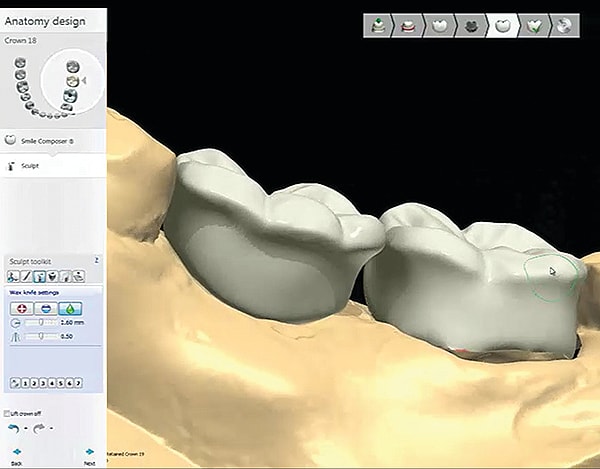Select the highlighted wax knife tool
The height and width of the screenshot is (469, 600).
(x=39, y=276)
